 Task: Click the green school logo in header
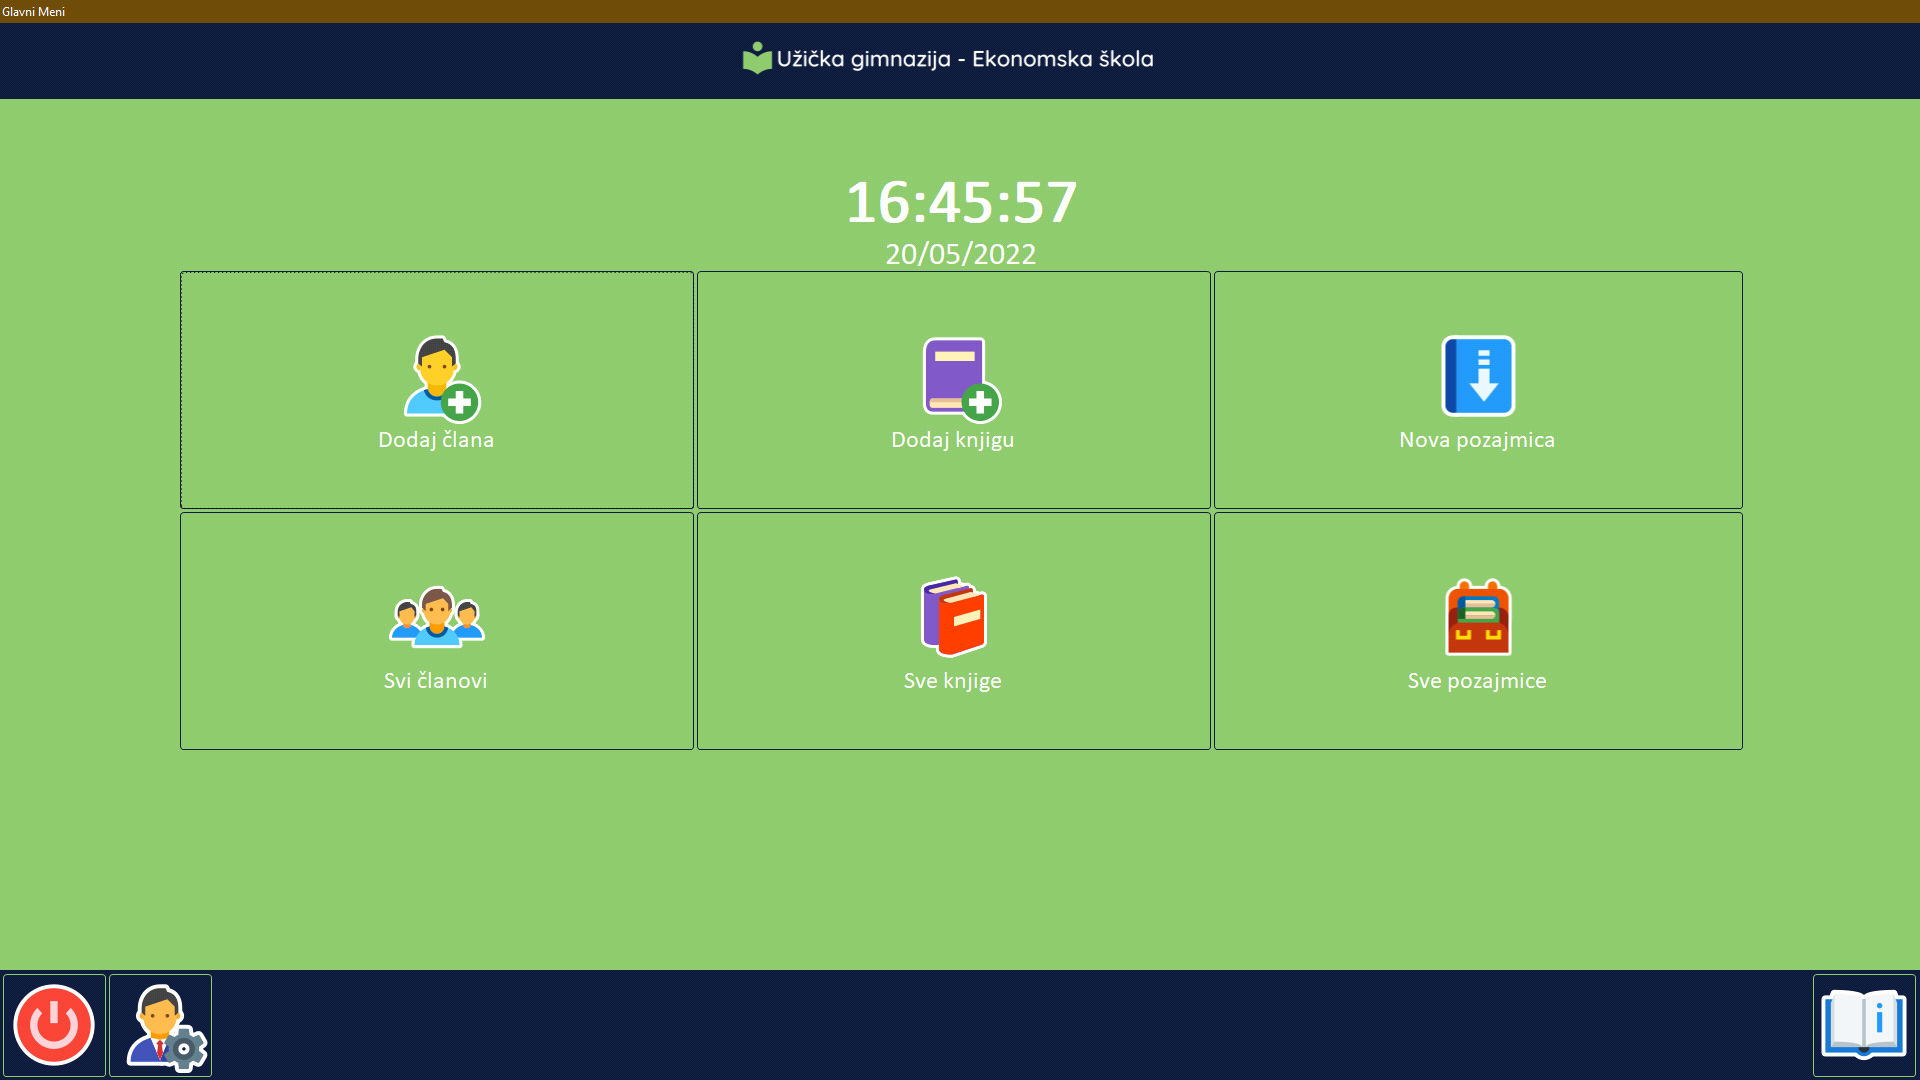tap(757, 58)
